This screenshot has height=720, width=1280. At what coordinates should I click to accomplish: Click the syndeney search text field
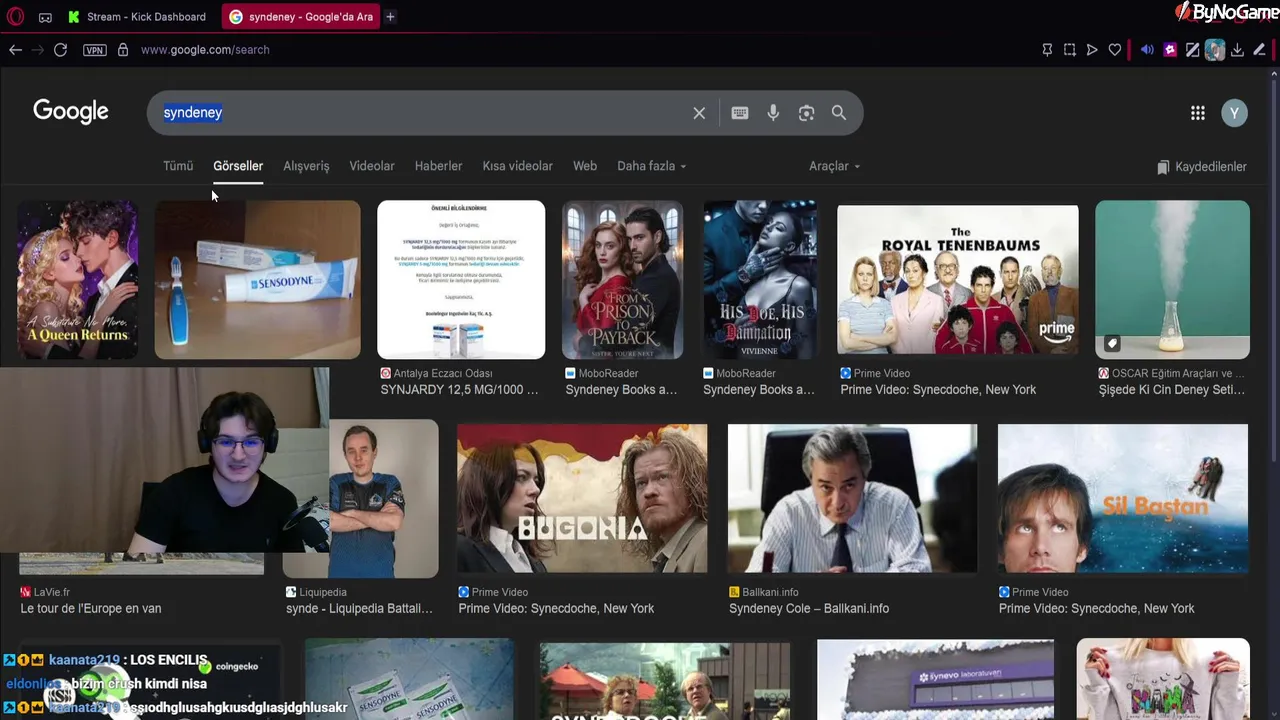pos(420,113)
